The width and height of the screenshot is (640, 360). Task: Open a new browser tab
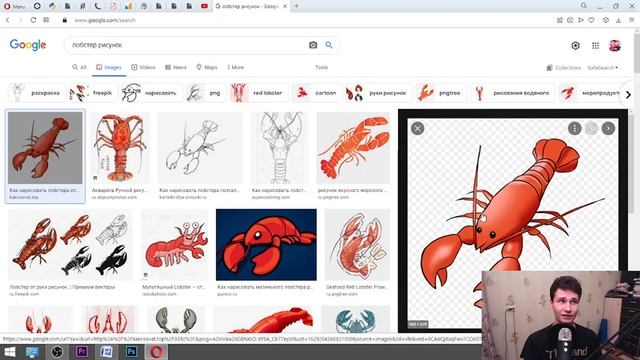[296, 6]
